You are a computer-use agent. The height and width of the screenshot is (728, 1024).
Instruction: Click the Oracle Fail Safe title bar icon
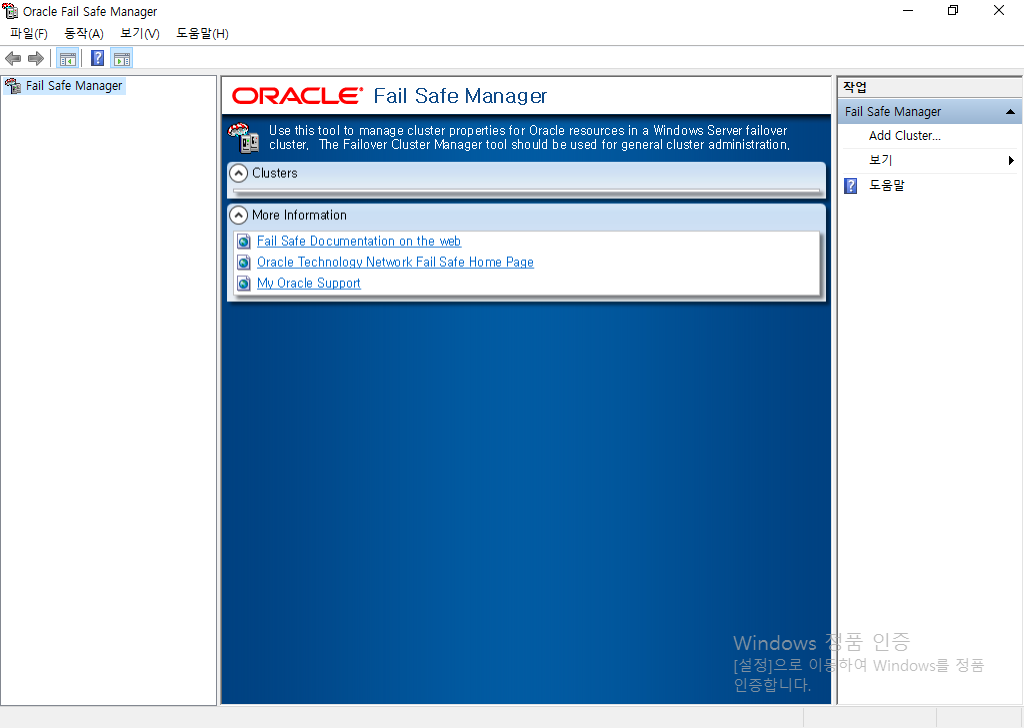(10, 10)
